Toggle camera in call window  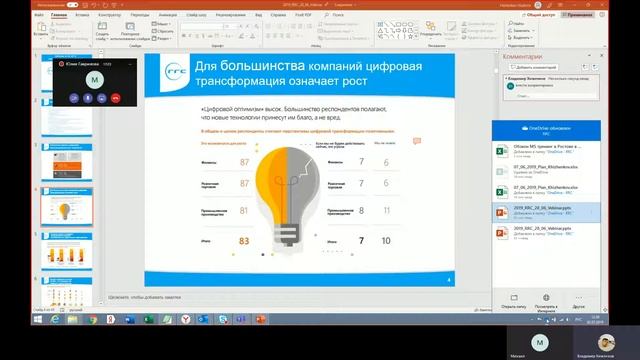tap(74, 98)
